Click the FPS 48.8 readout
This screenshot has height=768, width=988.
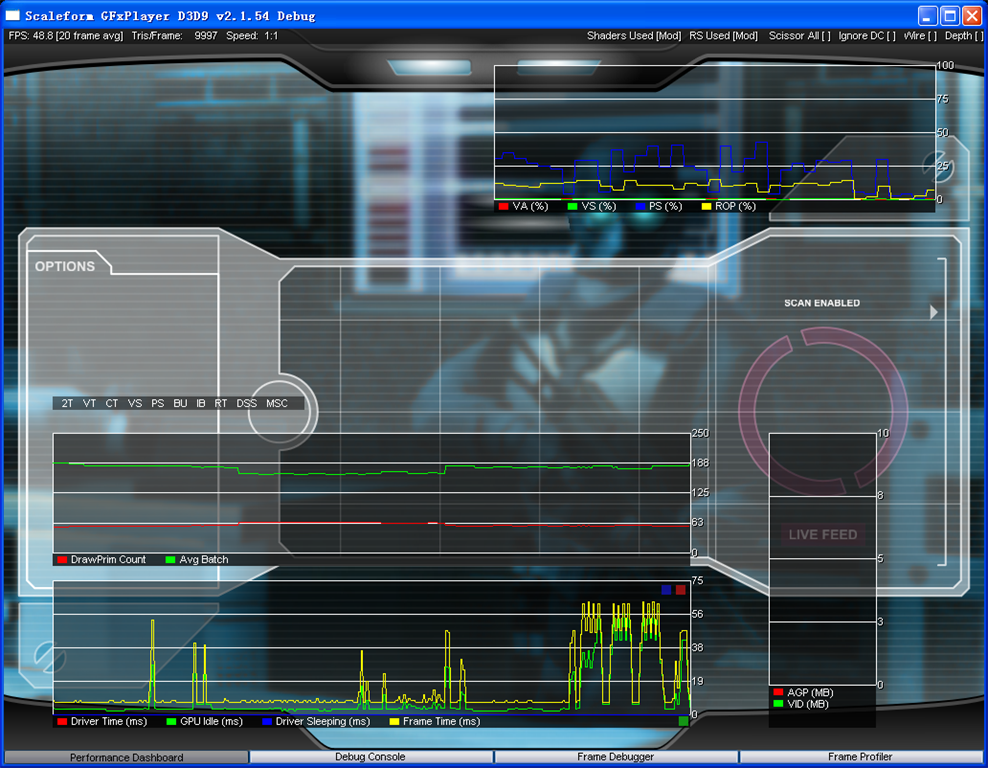coord(66,36)
